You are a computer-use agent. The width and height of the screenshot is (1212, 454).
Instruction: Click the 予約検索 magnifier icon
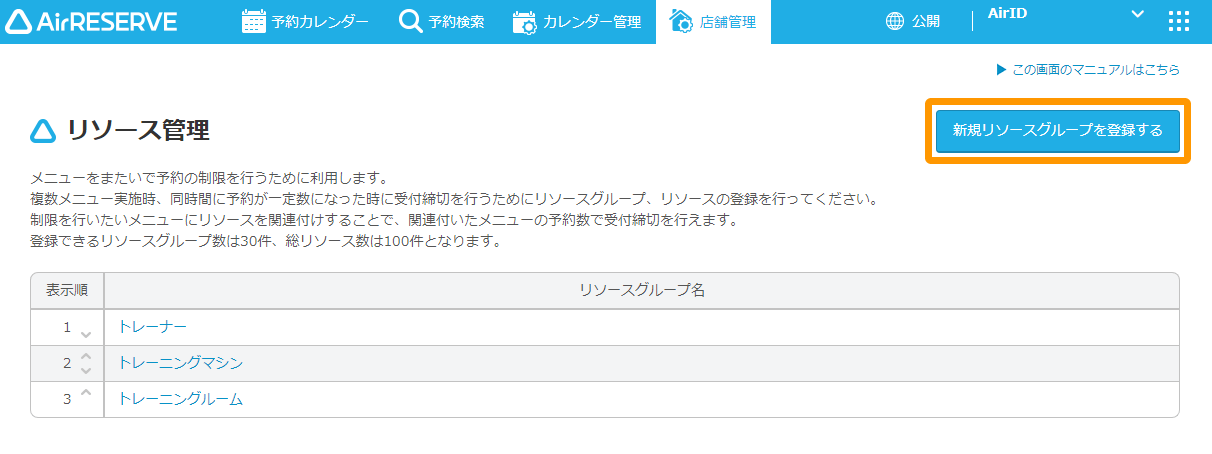410,21
